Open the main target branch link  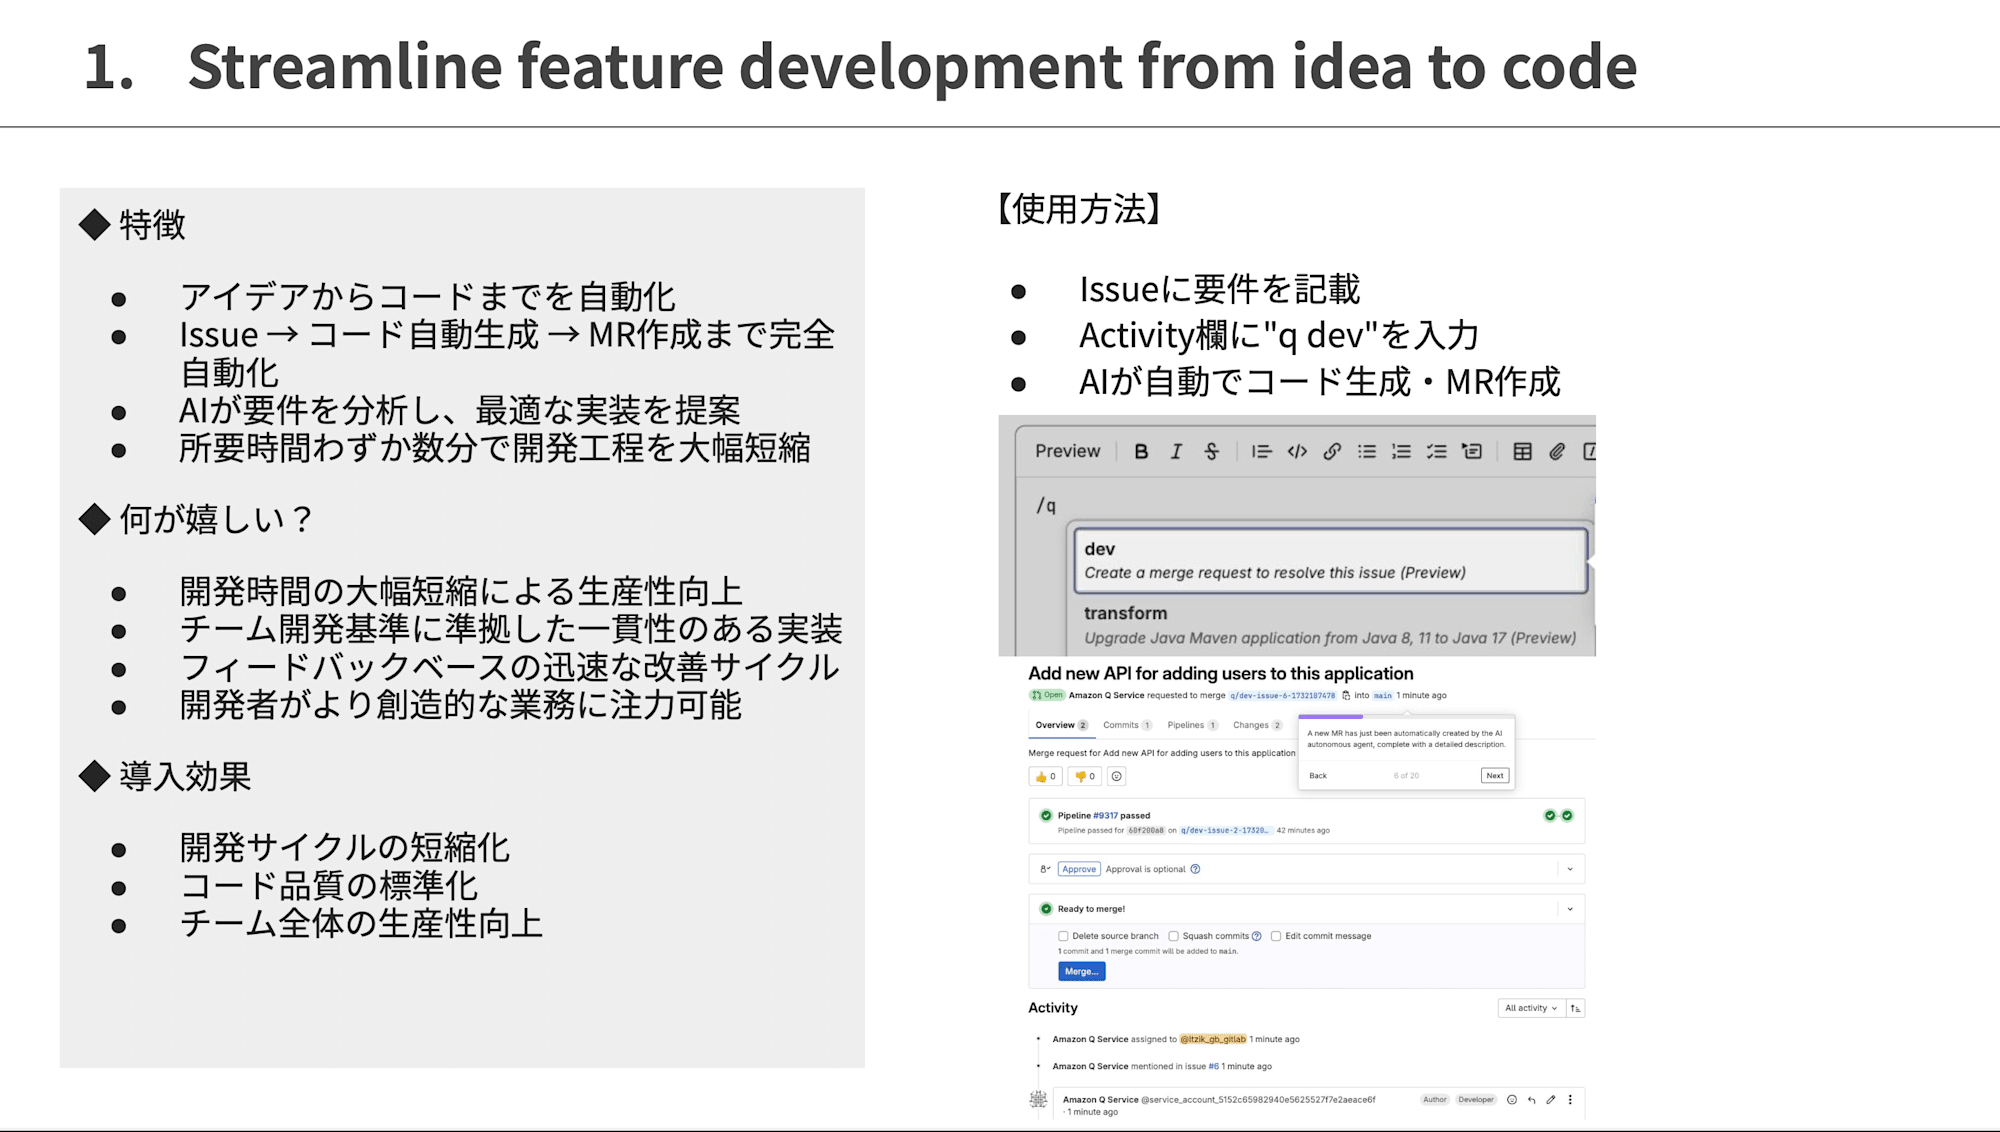[x=1383, y=695]
